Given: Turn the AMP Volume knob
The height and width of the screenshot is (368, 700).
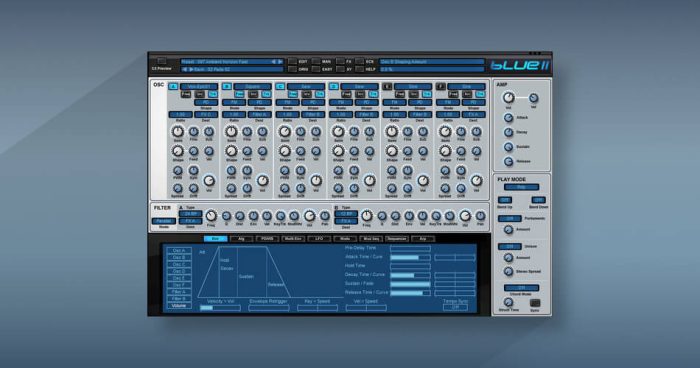Looking at the screenshot, I should [x=508, y=97].
